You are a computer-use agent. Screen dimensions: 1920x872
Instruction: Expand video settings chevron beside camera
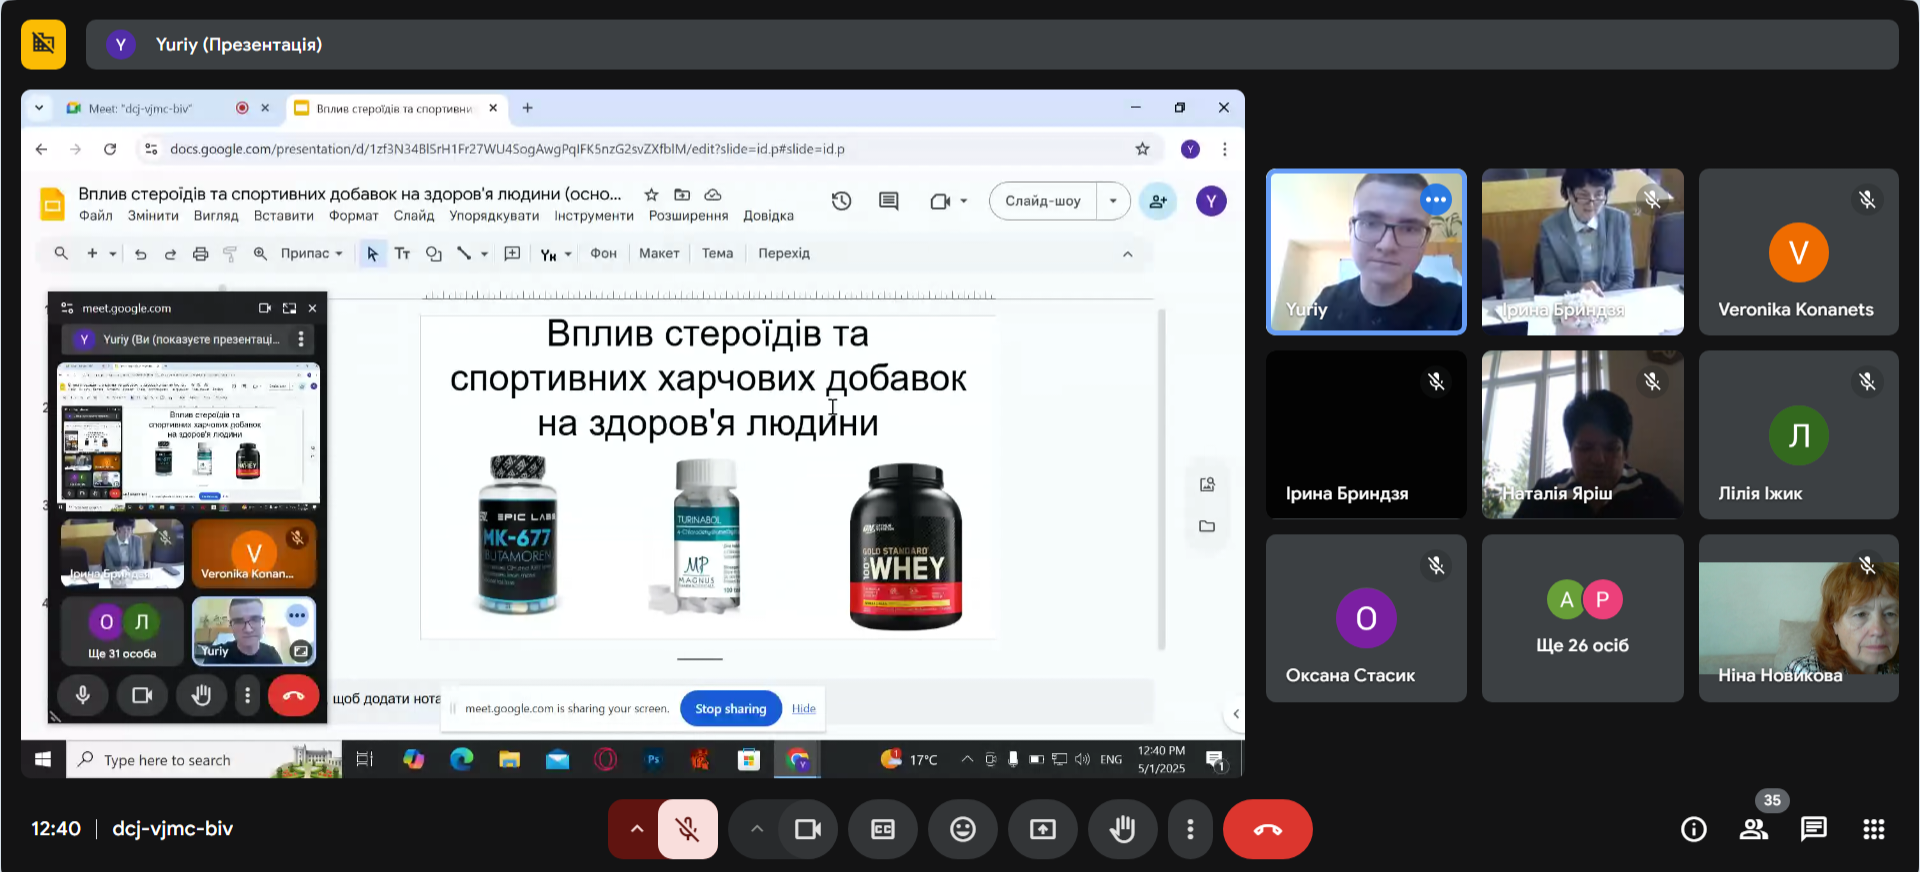757,829
